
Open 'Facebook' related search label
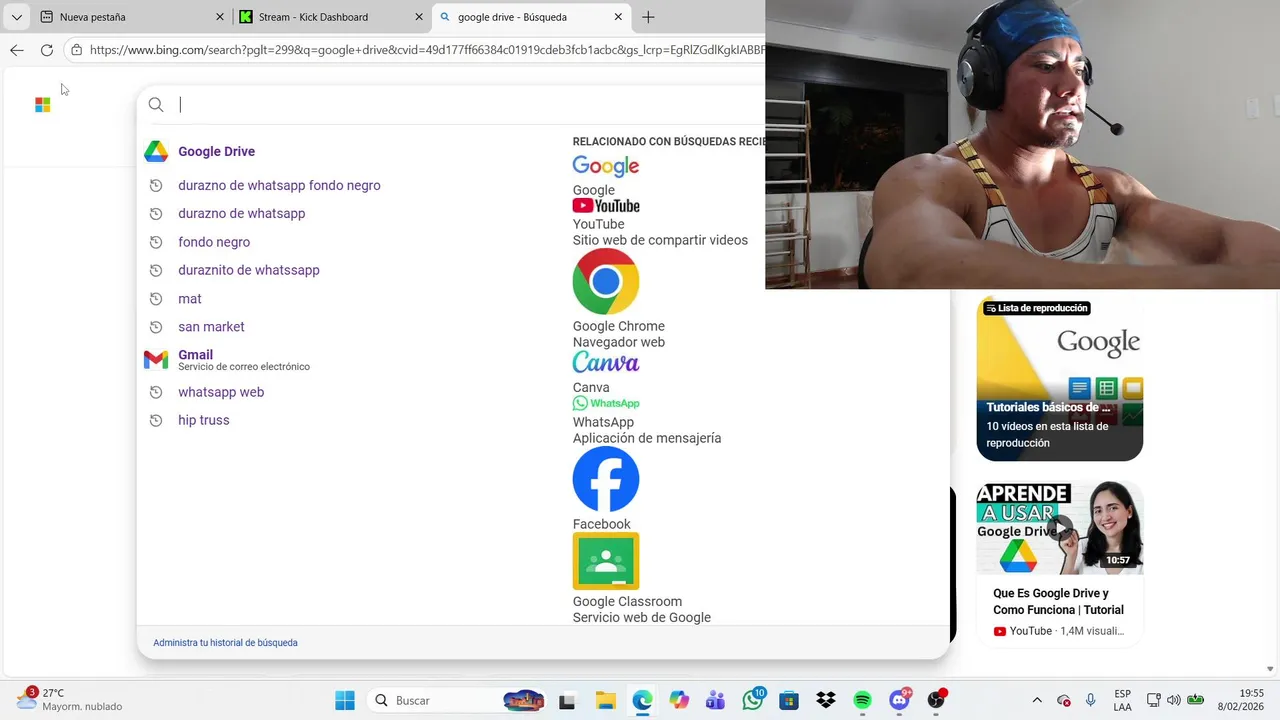coord(602,524)
